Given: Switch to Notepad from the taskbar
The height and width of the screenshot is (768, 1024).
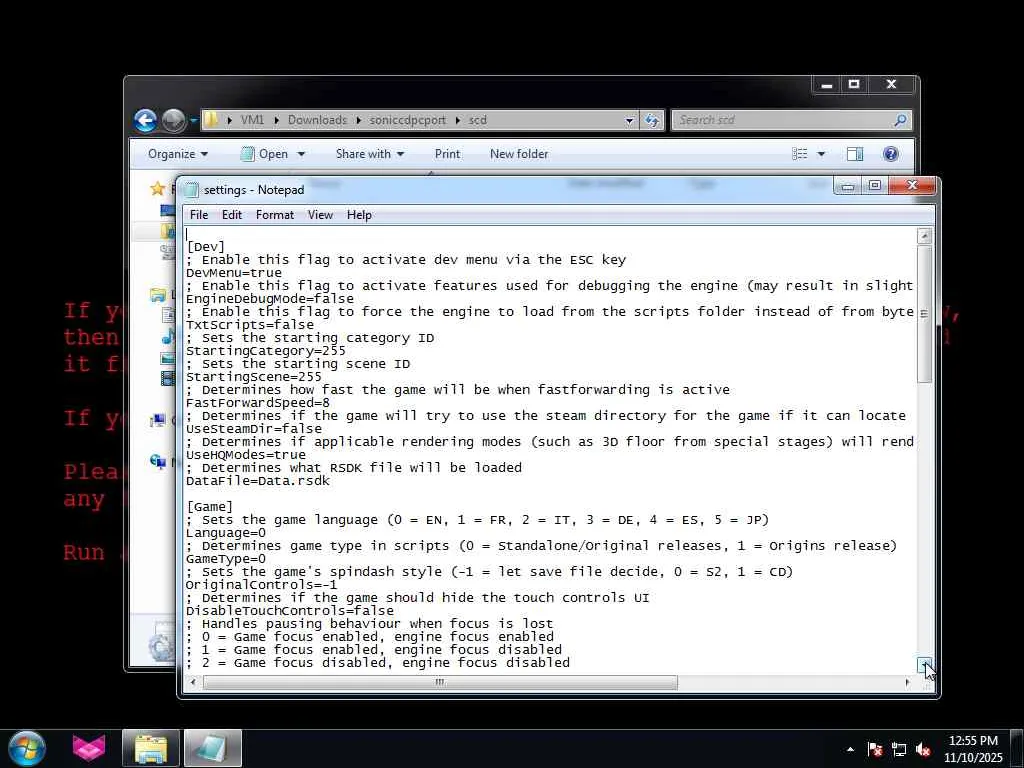Looking at the screenshot, I should click(213, 748).
